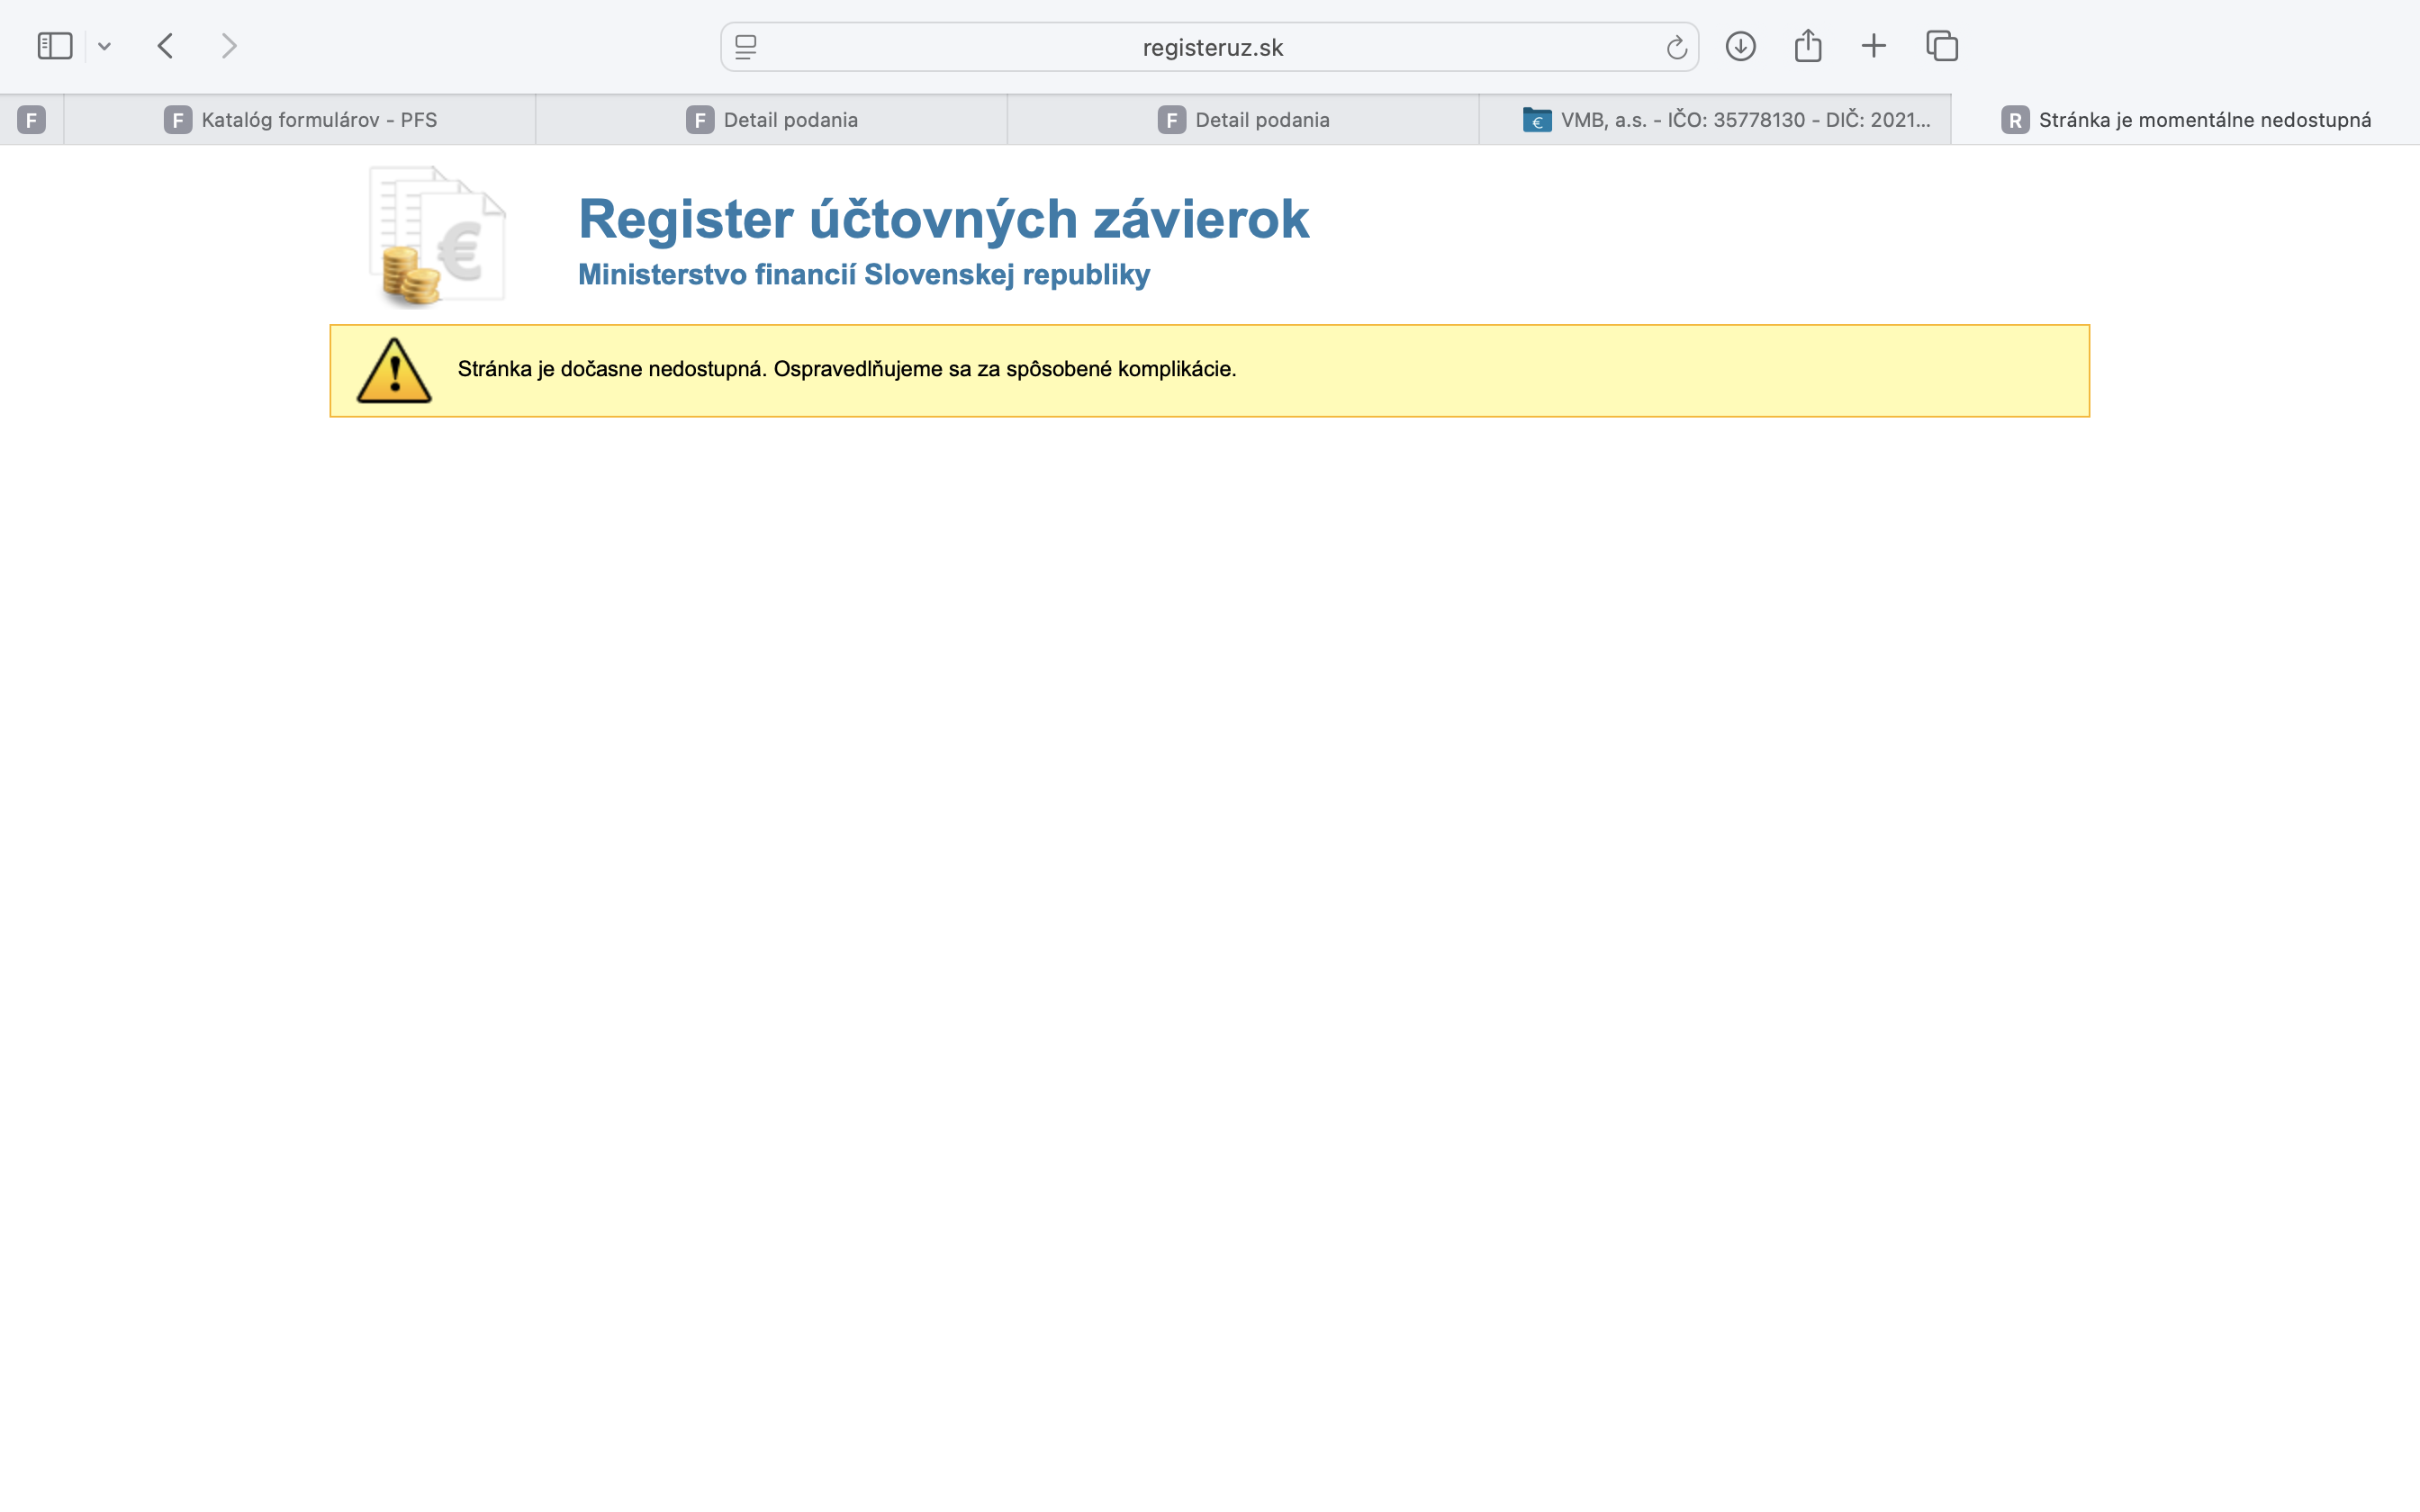Open the share menu icon
The width and height of the screenshot is (2420, 1512).
point(1807,45)
